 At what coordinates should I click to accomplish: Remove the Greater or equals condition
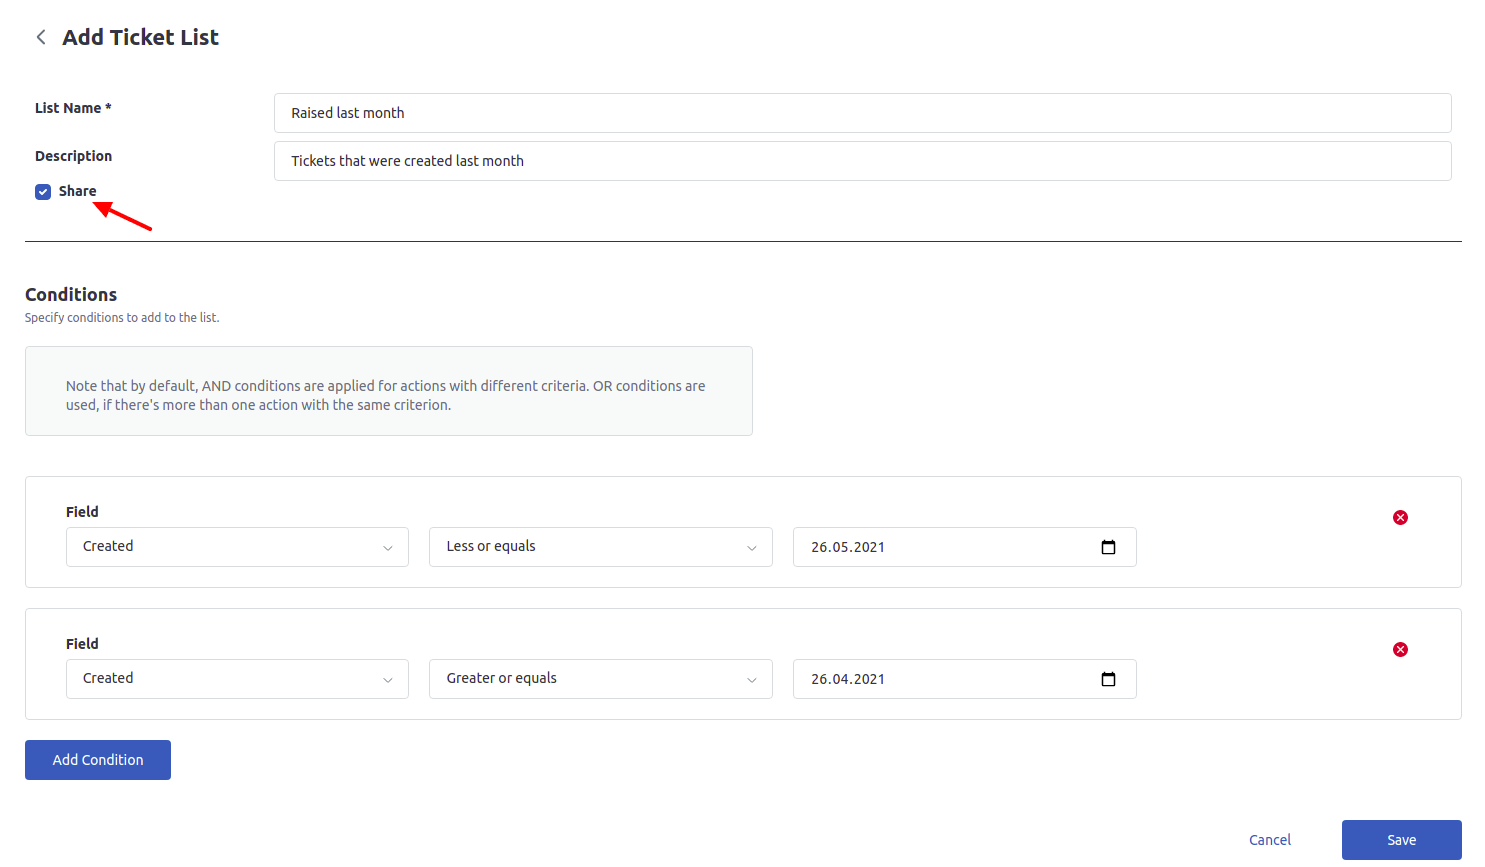1400,649
